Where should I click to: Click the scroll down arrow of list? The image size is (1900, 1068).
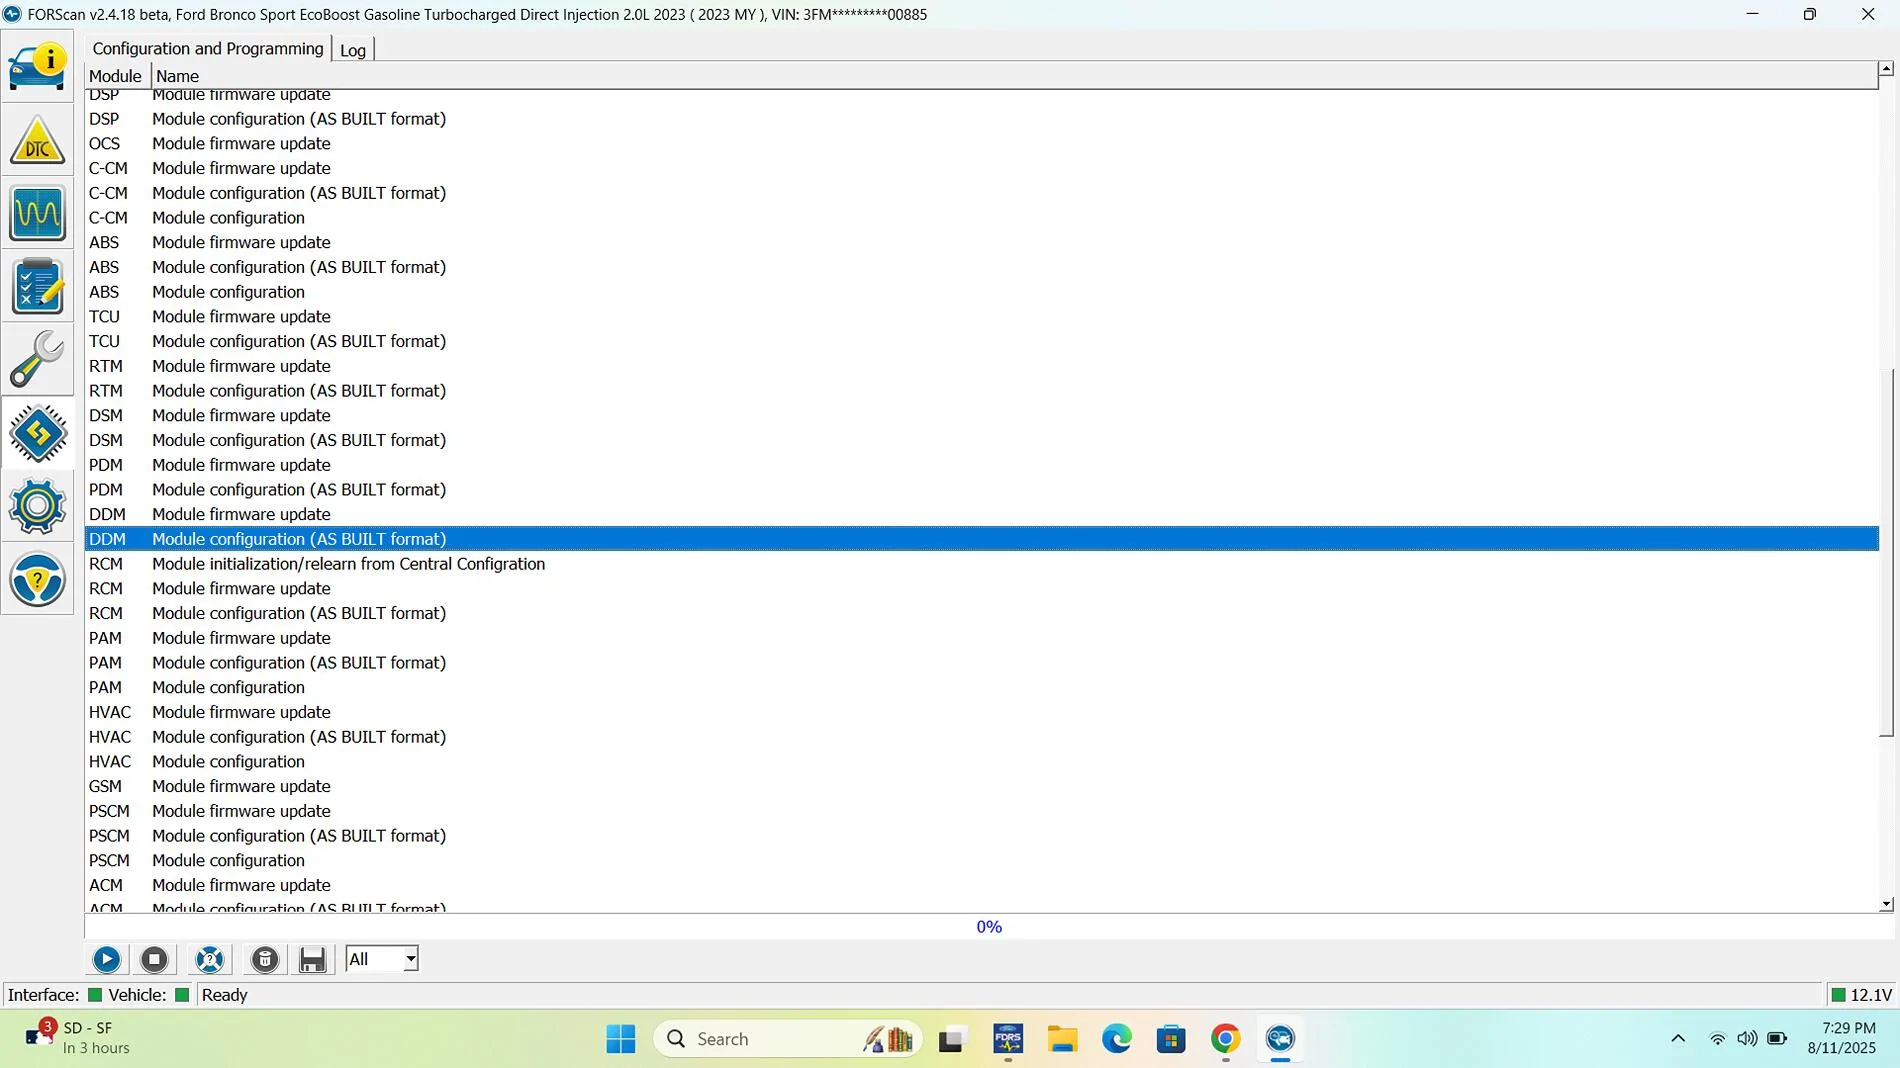coord(1886,904)
